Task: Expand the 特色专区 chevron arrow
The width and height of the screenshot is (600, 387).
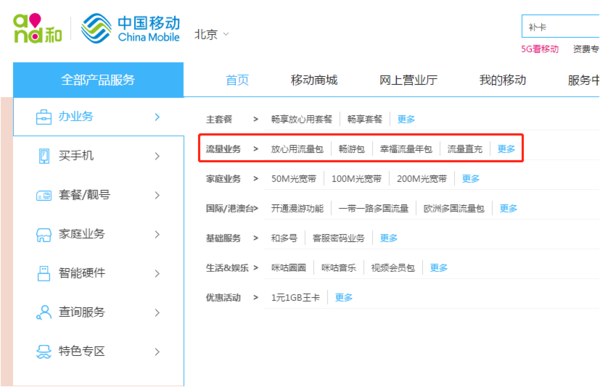Action: coord(157,351)
